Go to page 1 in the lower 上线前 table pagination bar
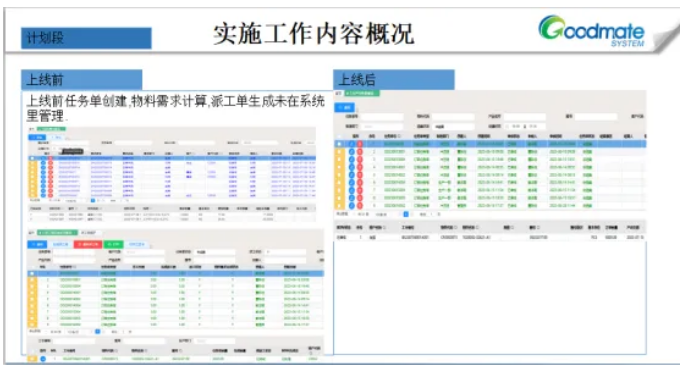This screenshot has width=680, height=370. point(98,332)
